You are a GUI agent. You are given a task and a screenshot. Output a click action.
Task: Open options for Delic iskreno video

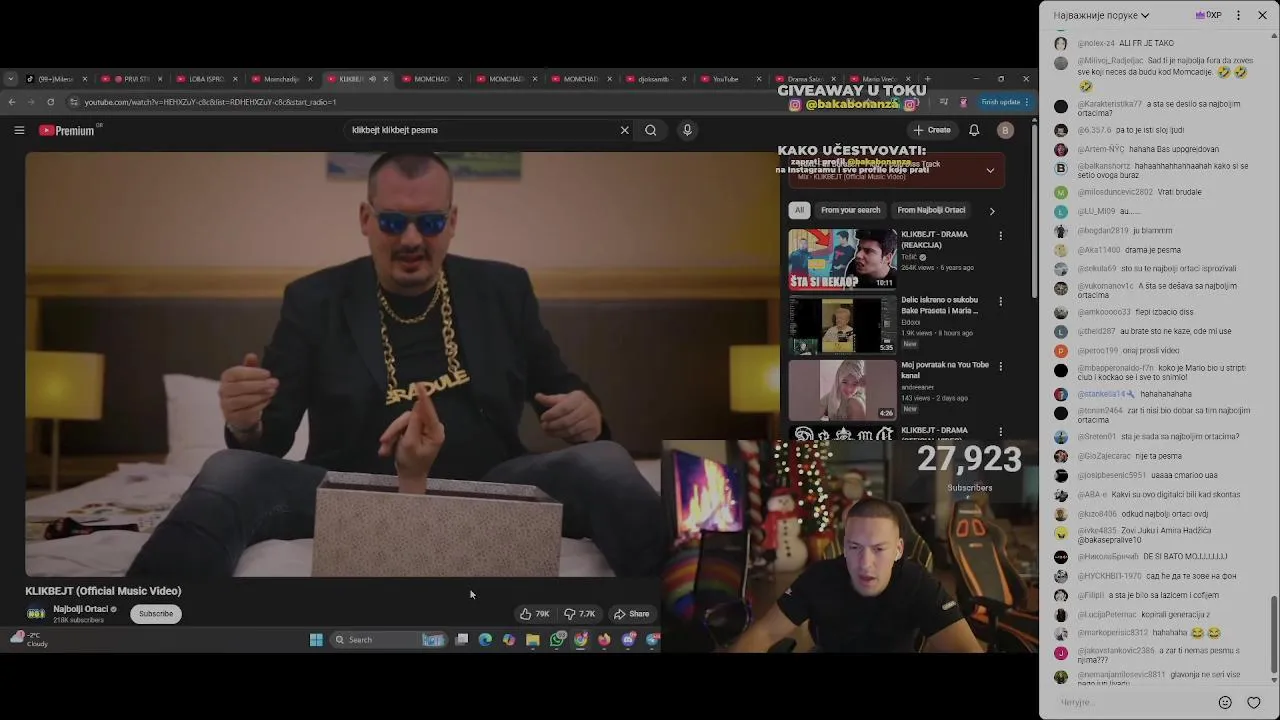point(1000,301)
